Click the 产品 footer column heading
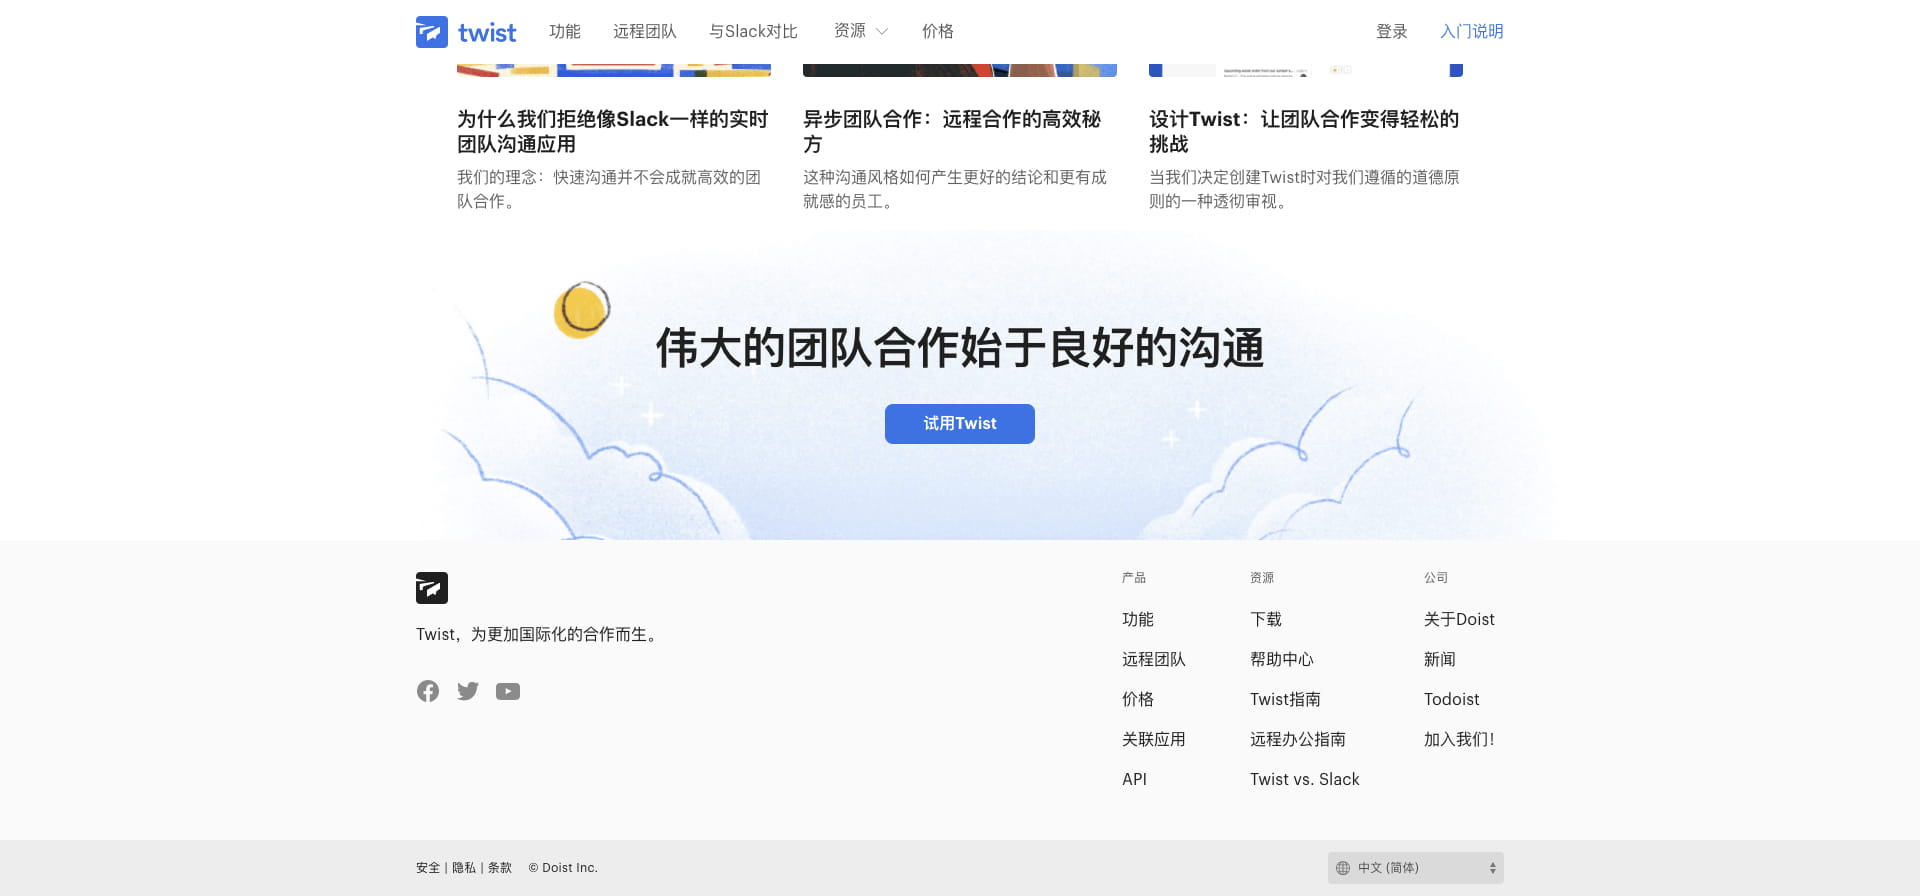 1134,578
